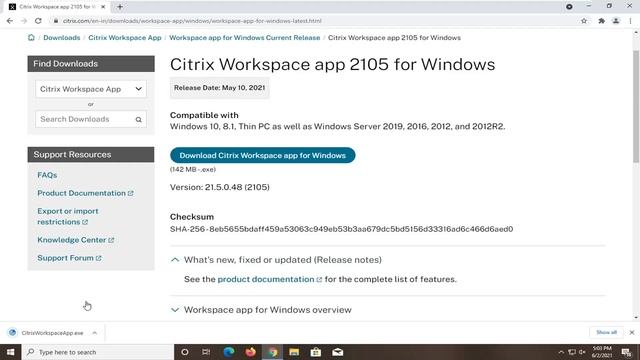640x360 pixels.
Task: Open the Product Documentation support link
Action: [x=85, y=193]
